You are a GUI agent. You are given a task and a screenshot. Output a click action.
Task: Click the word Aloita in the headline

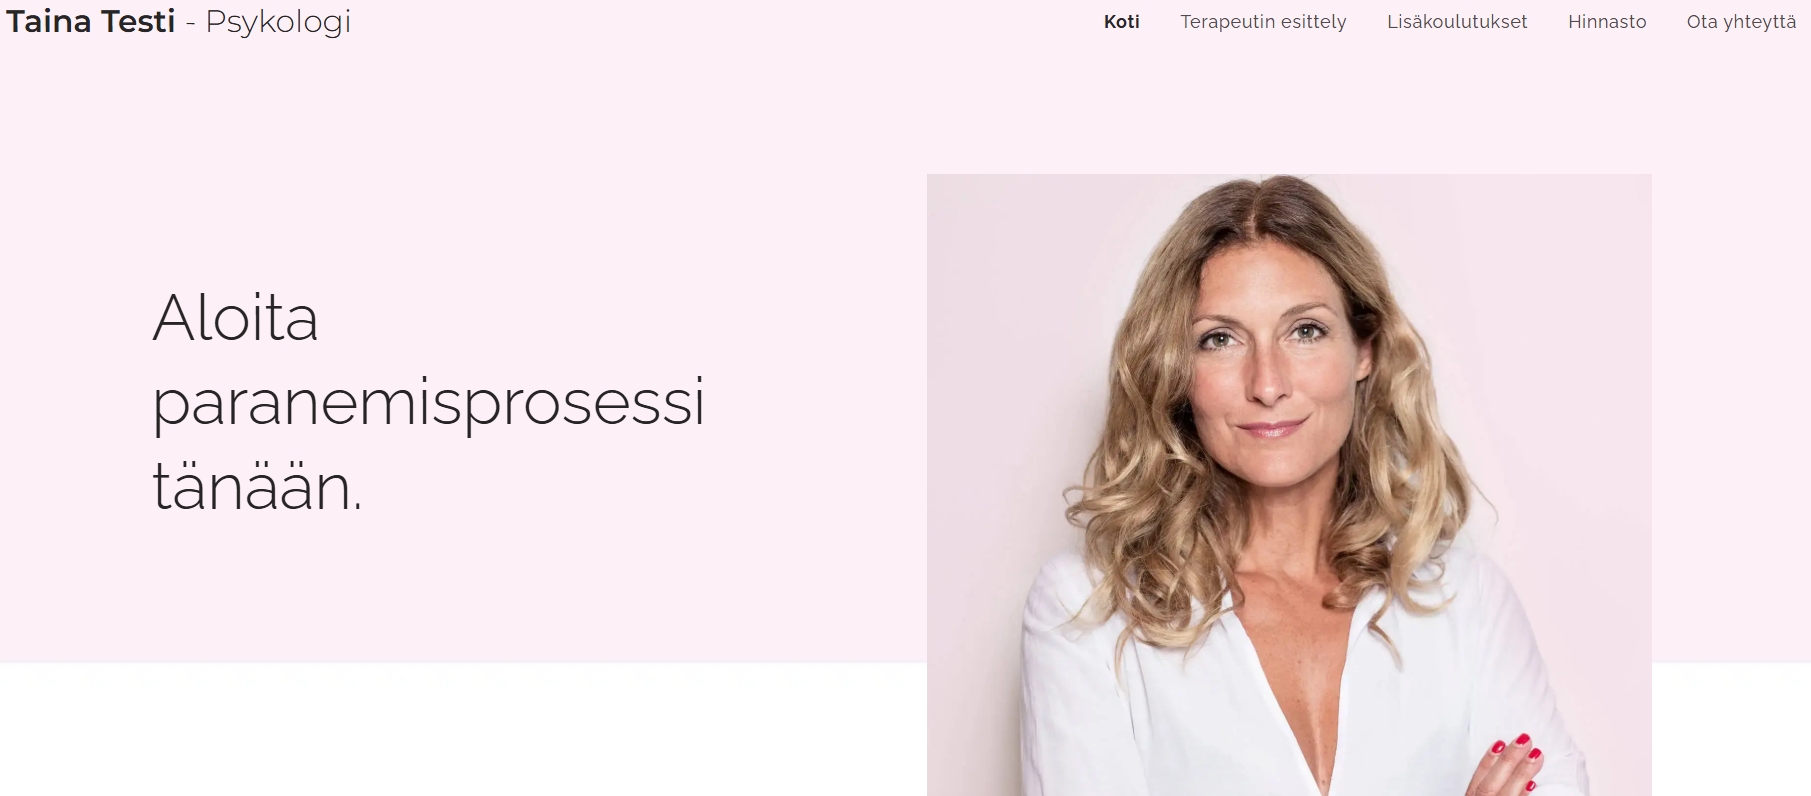(235, 318)
